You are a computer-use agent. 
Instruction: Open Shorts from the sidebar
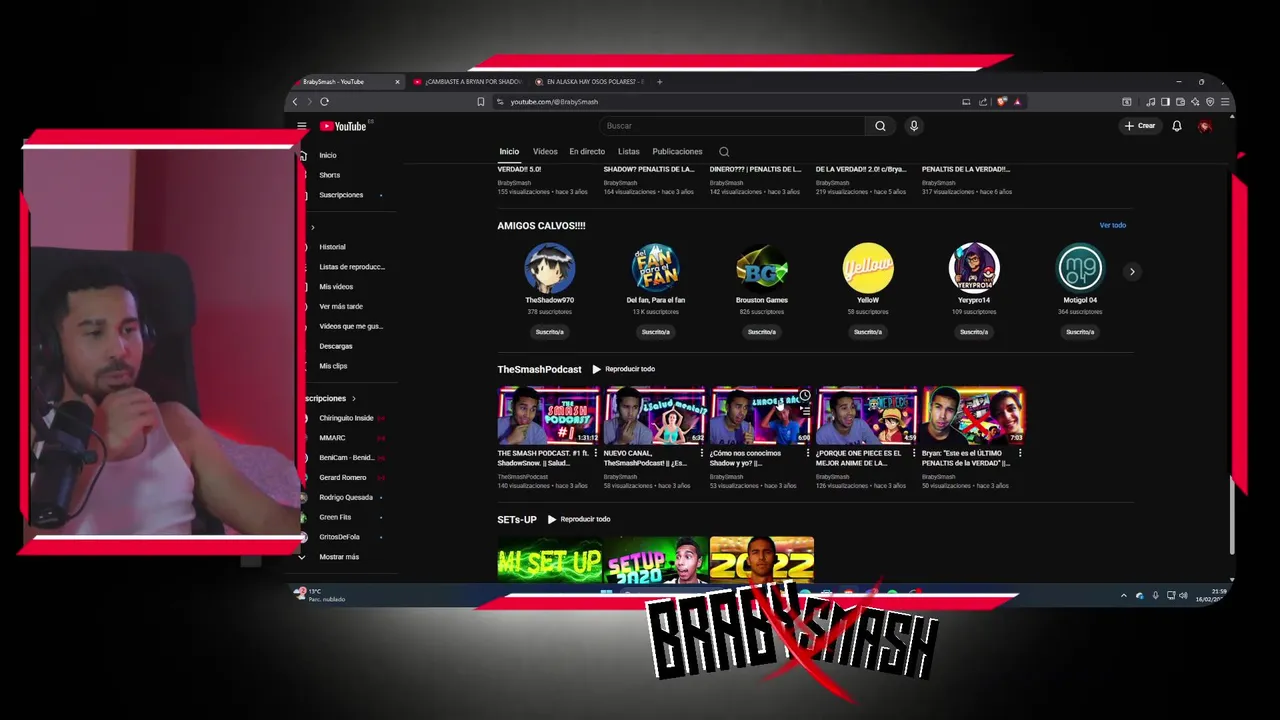tap(330, 175)
